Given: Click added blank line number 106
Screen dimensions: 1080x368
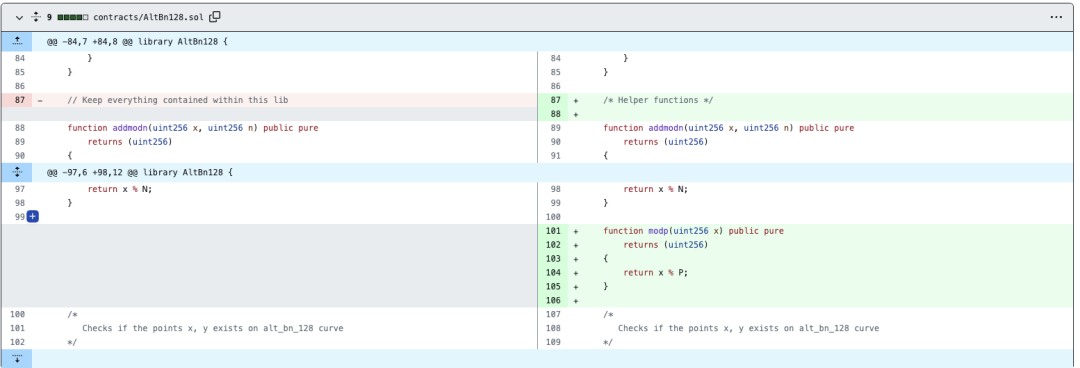Looking at the screenshot, I should pos(553,300).
